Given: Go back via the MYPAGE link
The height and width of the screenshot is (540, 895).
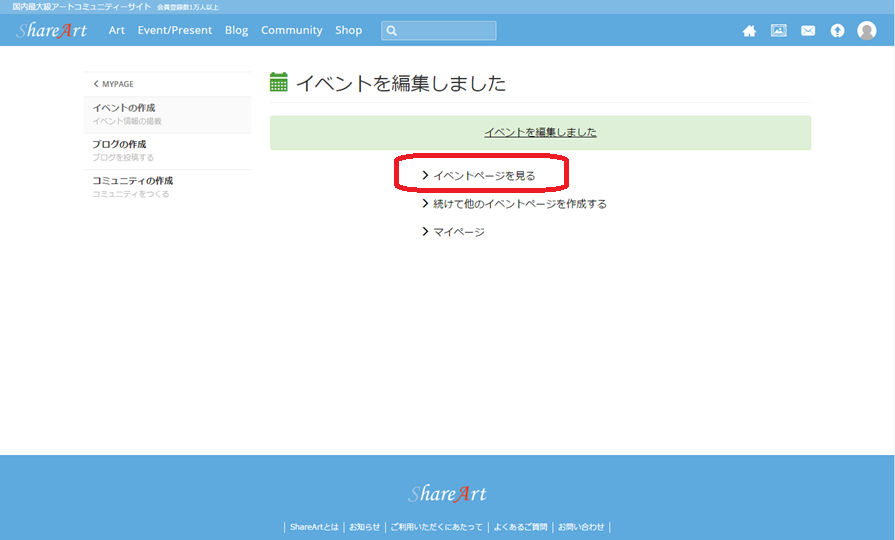Looking at the screenshot, I should 114,84.
